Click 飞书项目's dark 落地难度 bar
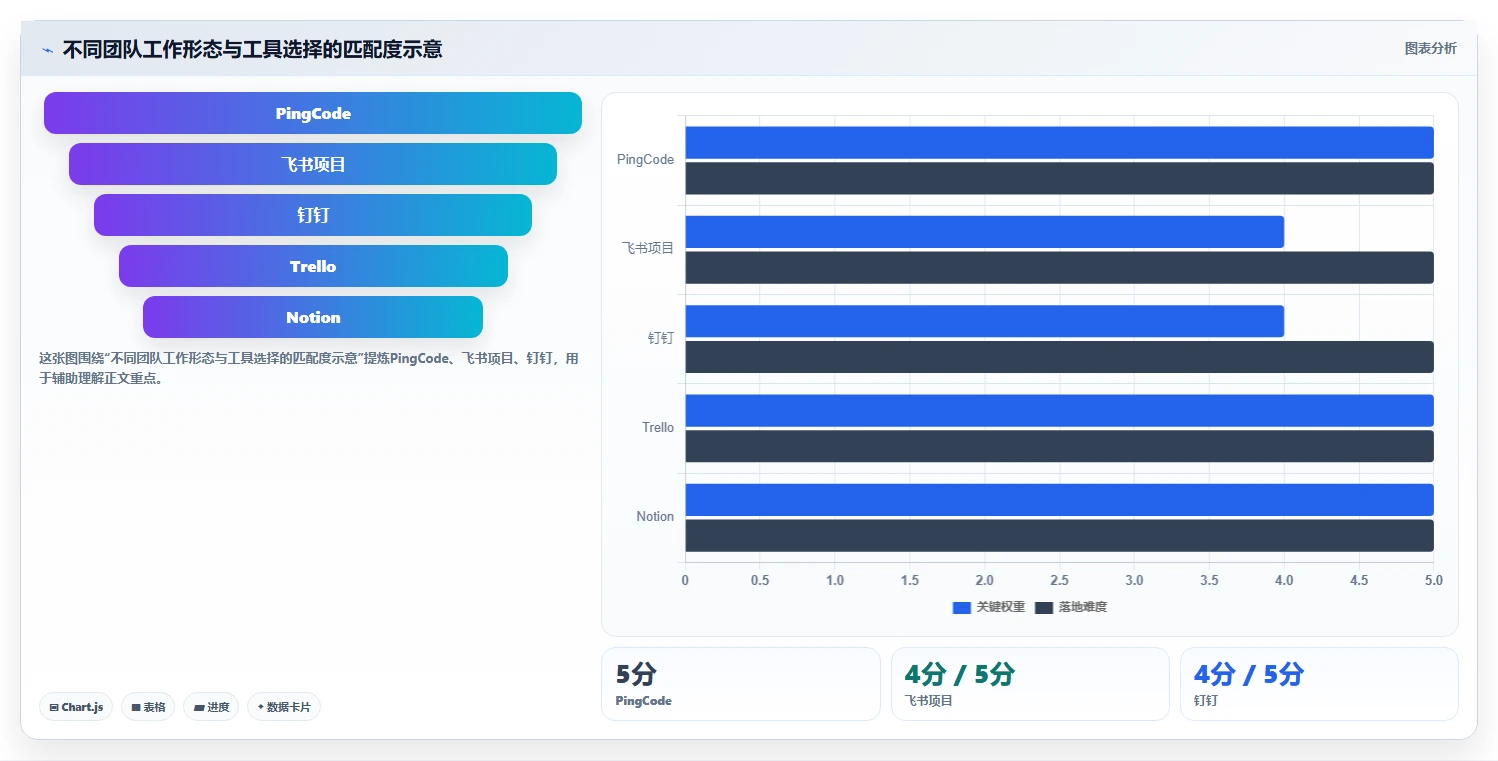Image resolution: width=1498 pixels, height=761 pixels. (x=1059, y=267)
